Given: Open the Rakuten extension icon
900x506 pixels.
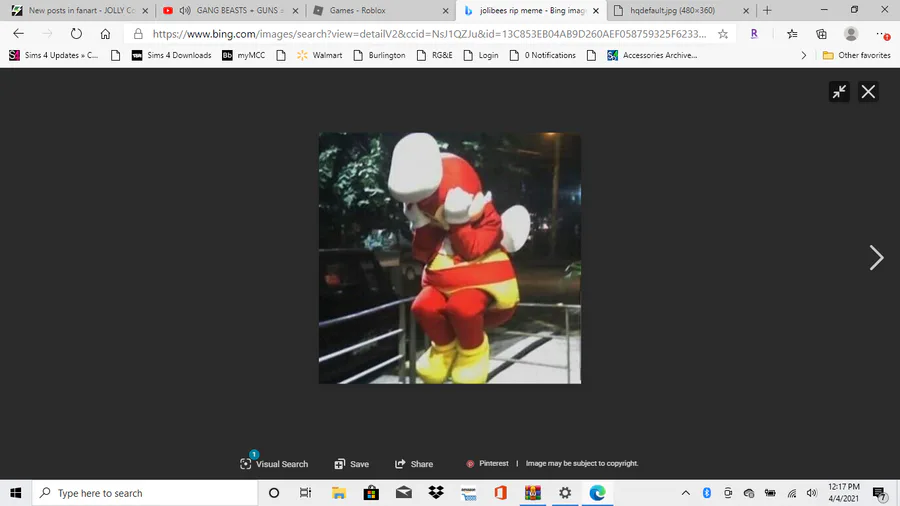Looking at the screenshot, I should point(754,34).
